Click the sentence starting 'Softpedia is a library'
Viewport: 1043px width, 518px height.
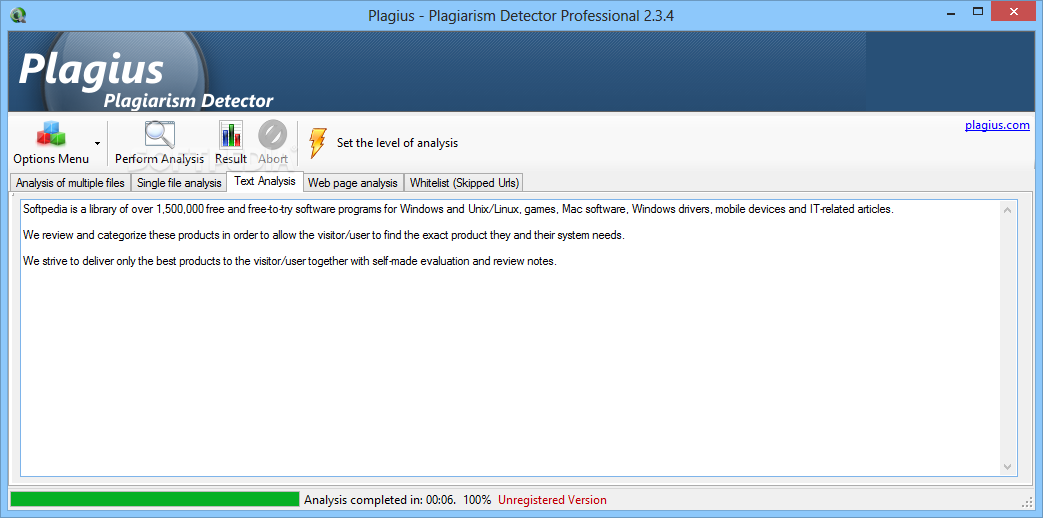458,209
